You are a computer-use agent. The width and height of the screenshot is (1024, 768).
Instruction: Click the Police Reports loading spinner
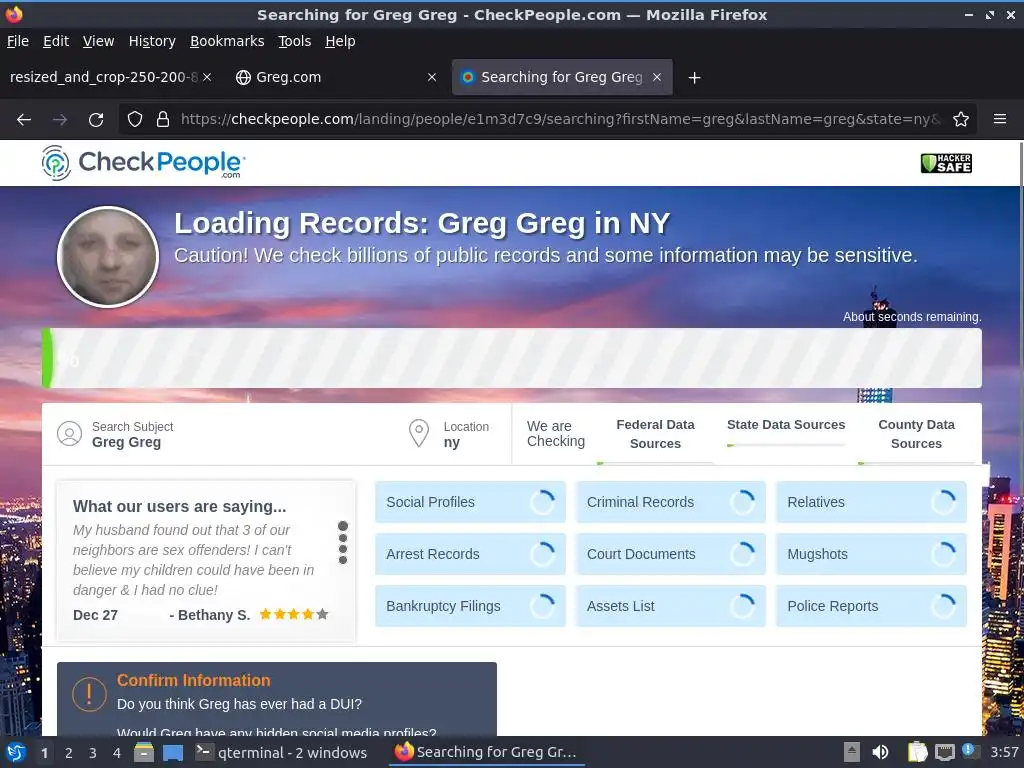point(943,606)
